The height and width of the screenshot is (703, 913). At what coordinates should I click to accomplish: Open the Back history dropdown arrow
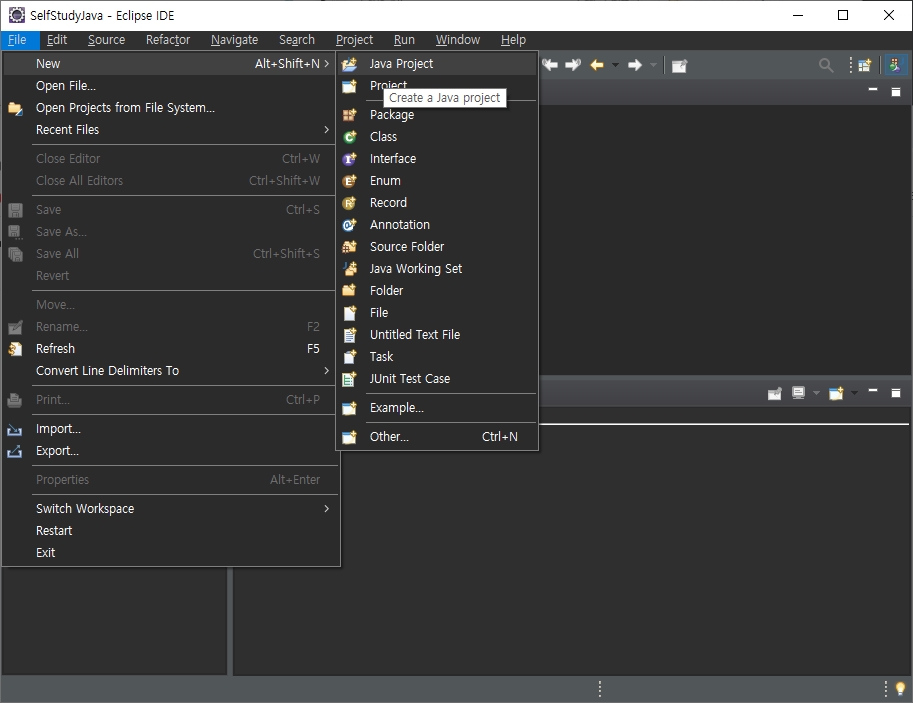(615, 65)
